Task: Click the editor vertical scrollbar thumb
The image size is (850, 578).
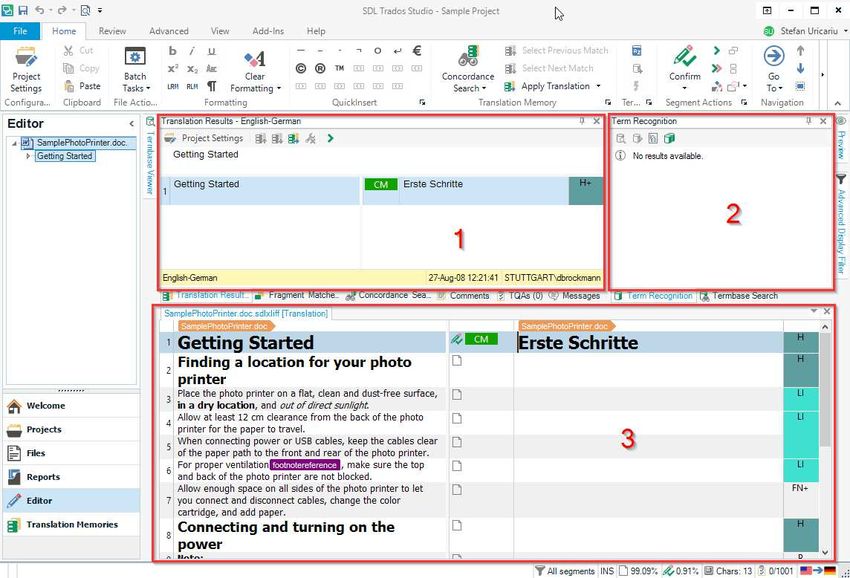Action: [825, 389]
